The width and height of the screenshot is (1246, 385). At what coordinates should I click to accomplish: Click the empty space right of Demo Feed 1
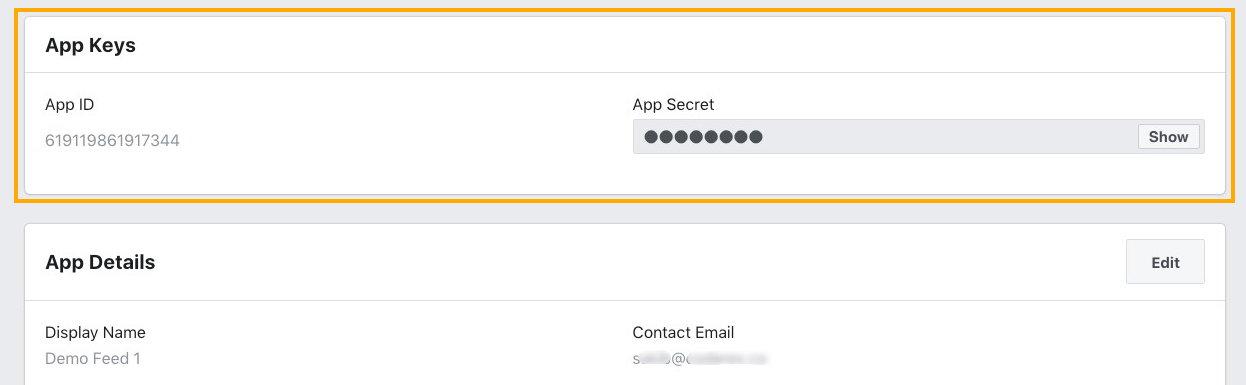(380, 358)
